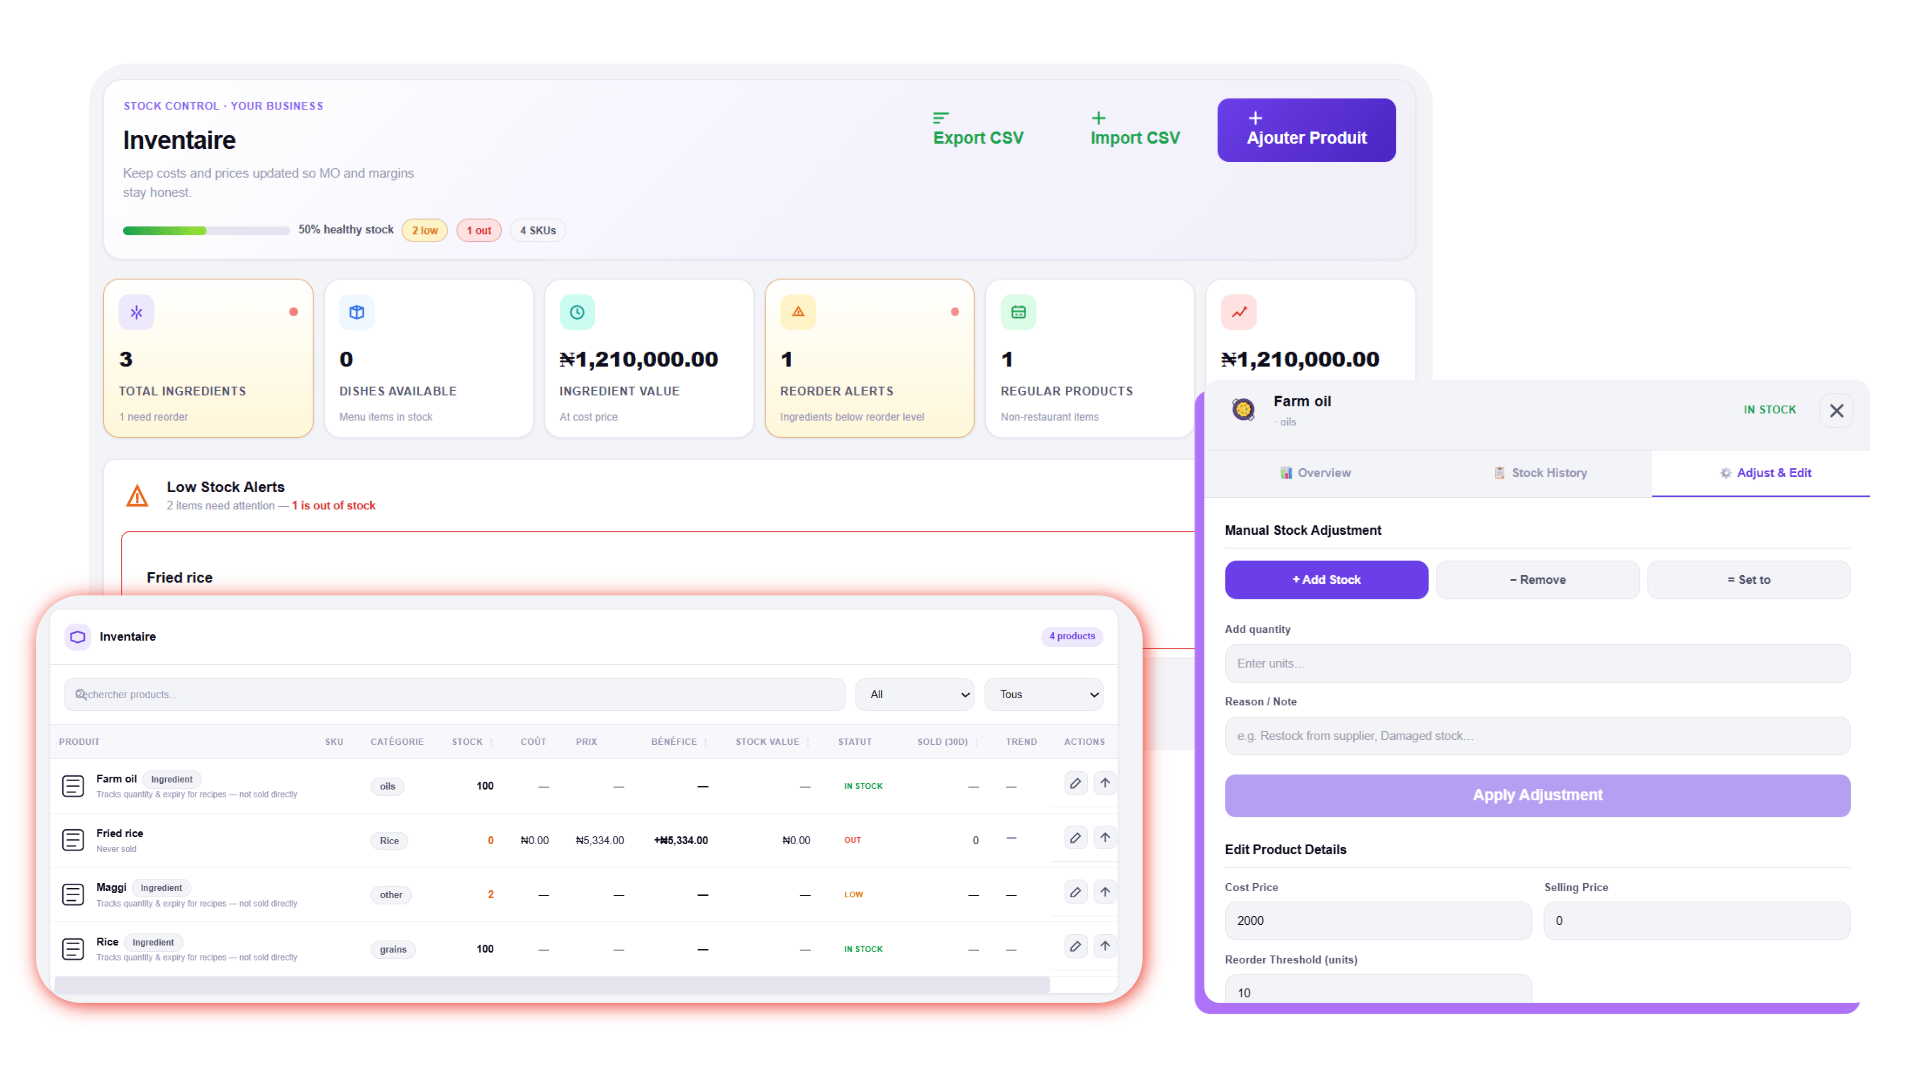Click up-arrow action for Farm oil row

(x=1105, y=784)
